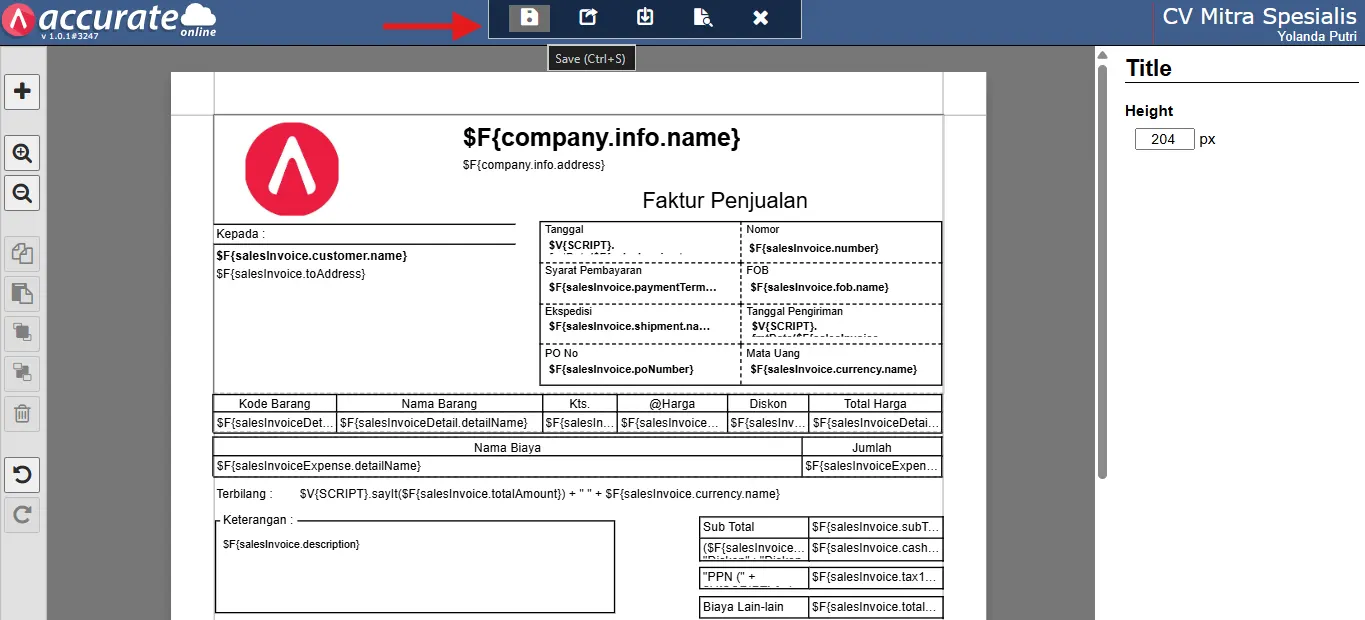Select the red company logo image
The width and height of the screenshot is (1365, 620).
coord(293,170)
